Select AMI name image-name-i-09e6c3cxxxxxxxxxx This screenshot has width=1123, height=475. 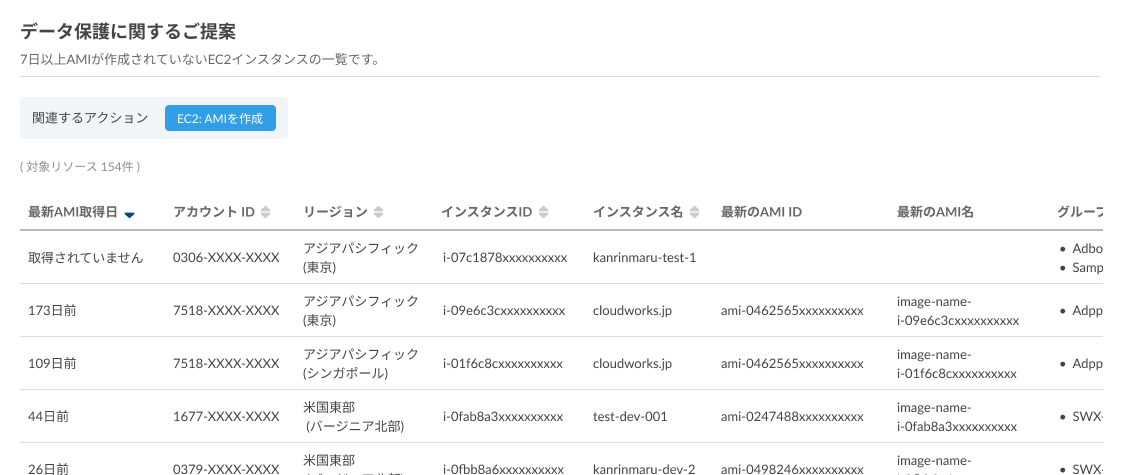[x=957, y=311]
